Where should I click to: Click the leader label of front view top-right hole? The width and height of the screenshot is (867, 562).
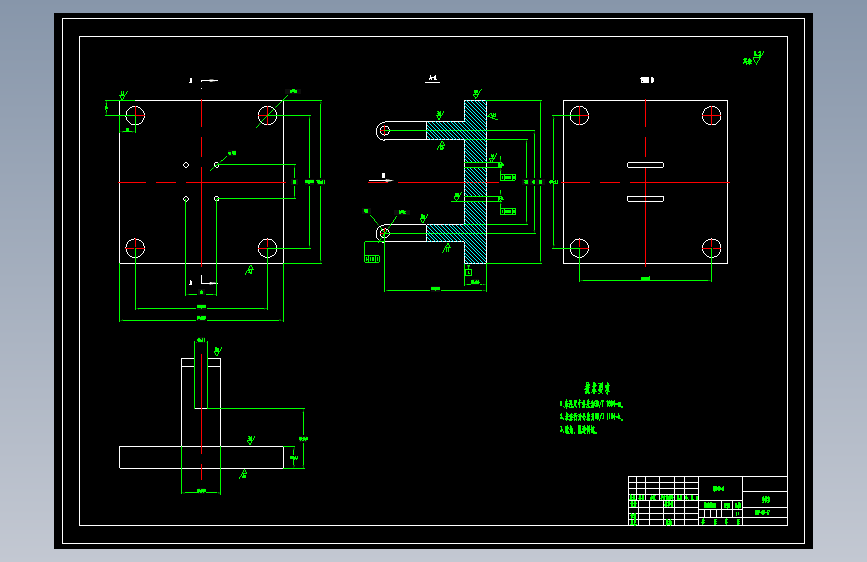click(294, 91)
